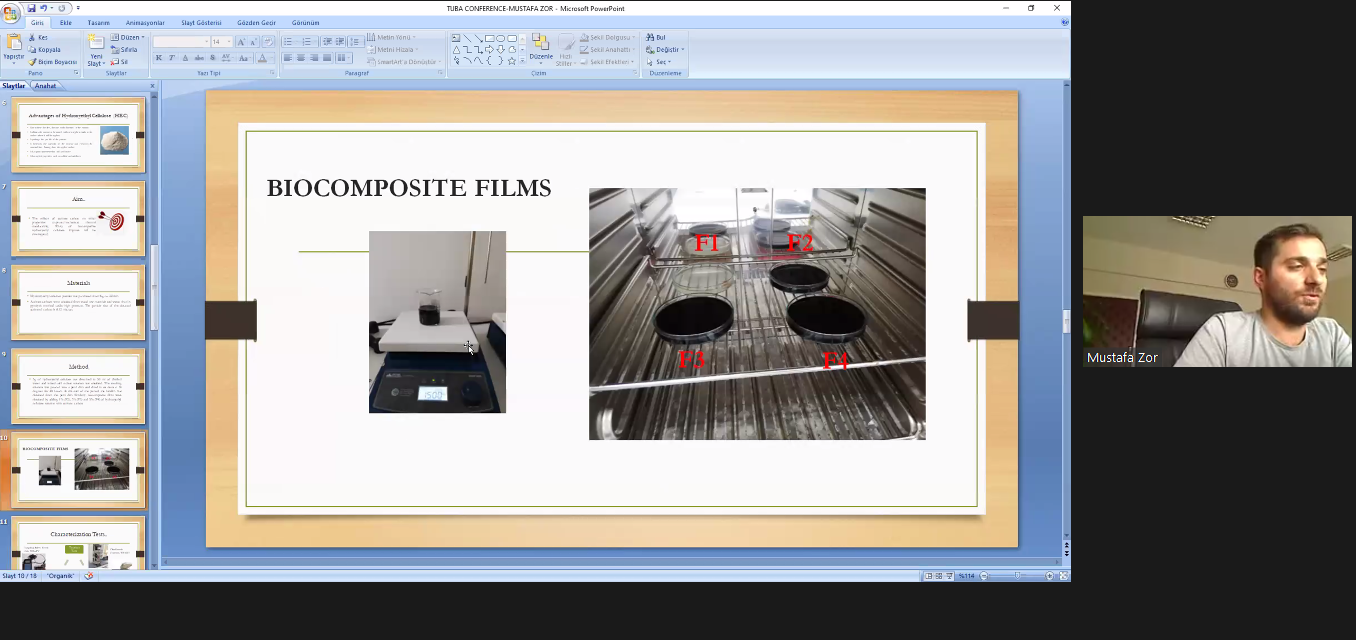This screenshot has width=1356, height=640.
Task: Click the spell check status bar icon
Action: point(89,576)
